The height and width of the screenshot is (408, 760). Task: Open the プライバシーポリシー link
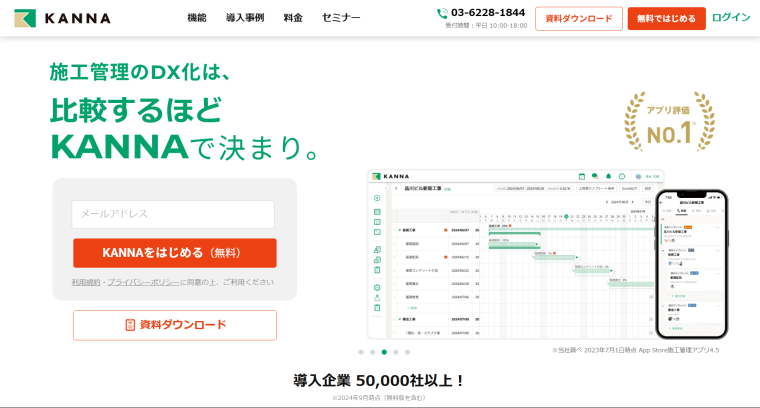[x=143, y=282]
